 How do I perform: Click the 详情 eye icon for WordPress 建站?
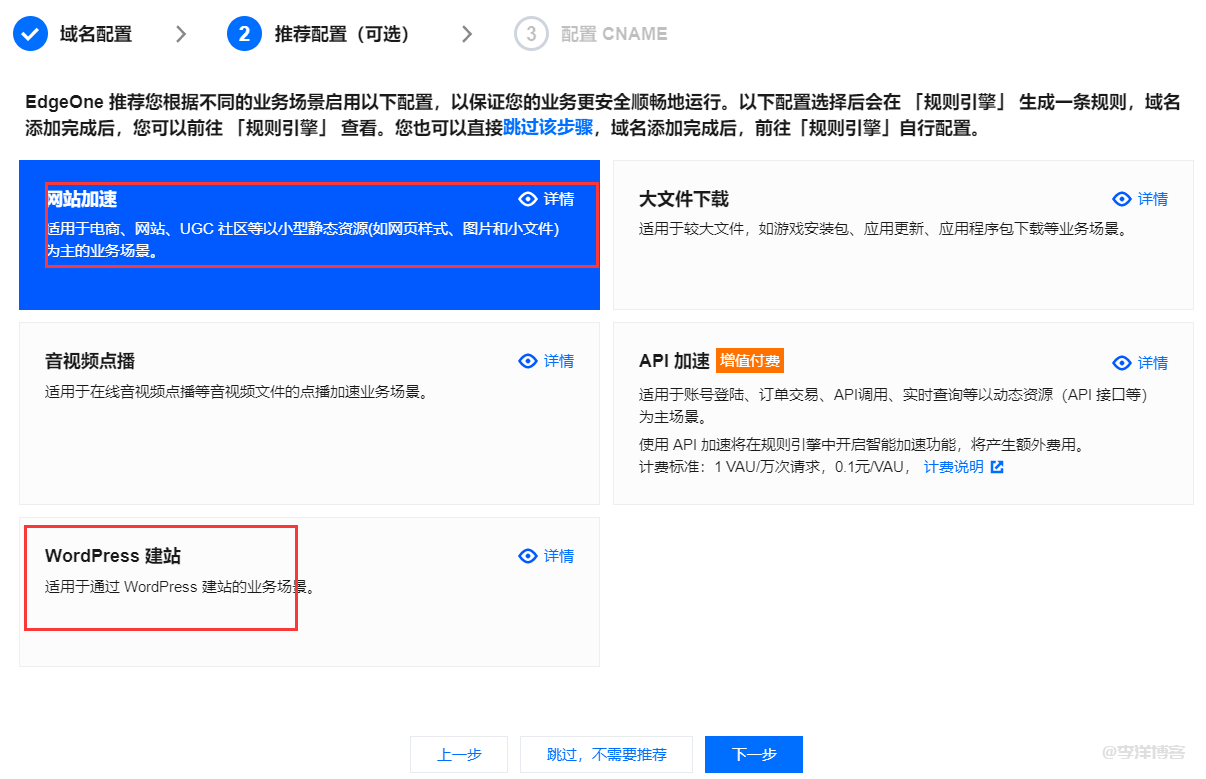coord(528,555)
